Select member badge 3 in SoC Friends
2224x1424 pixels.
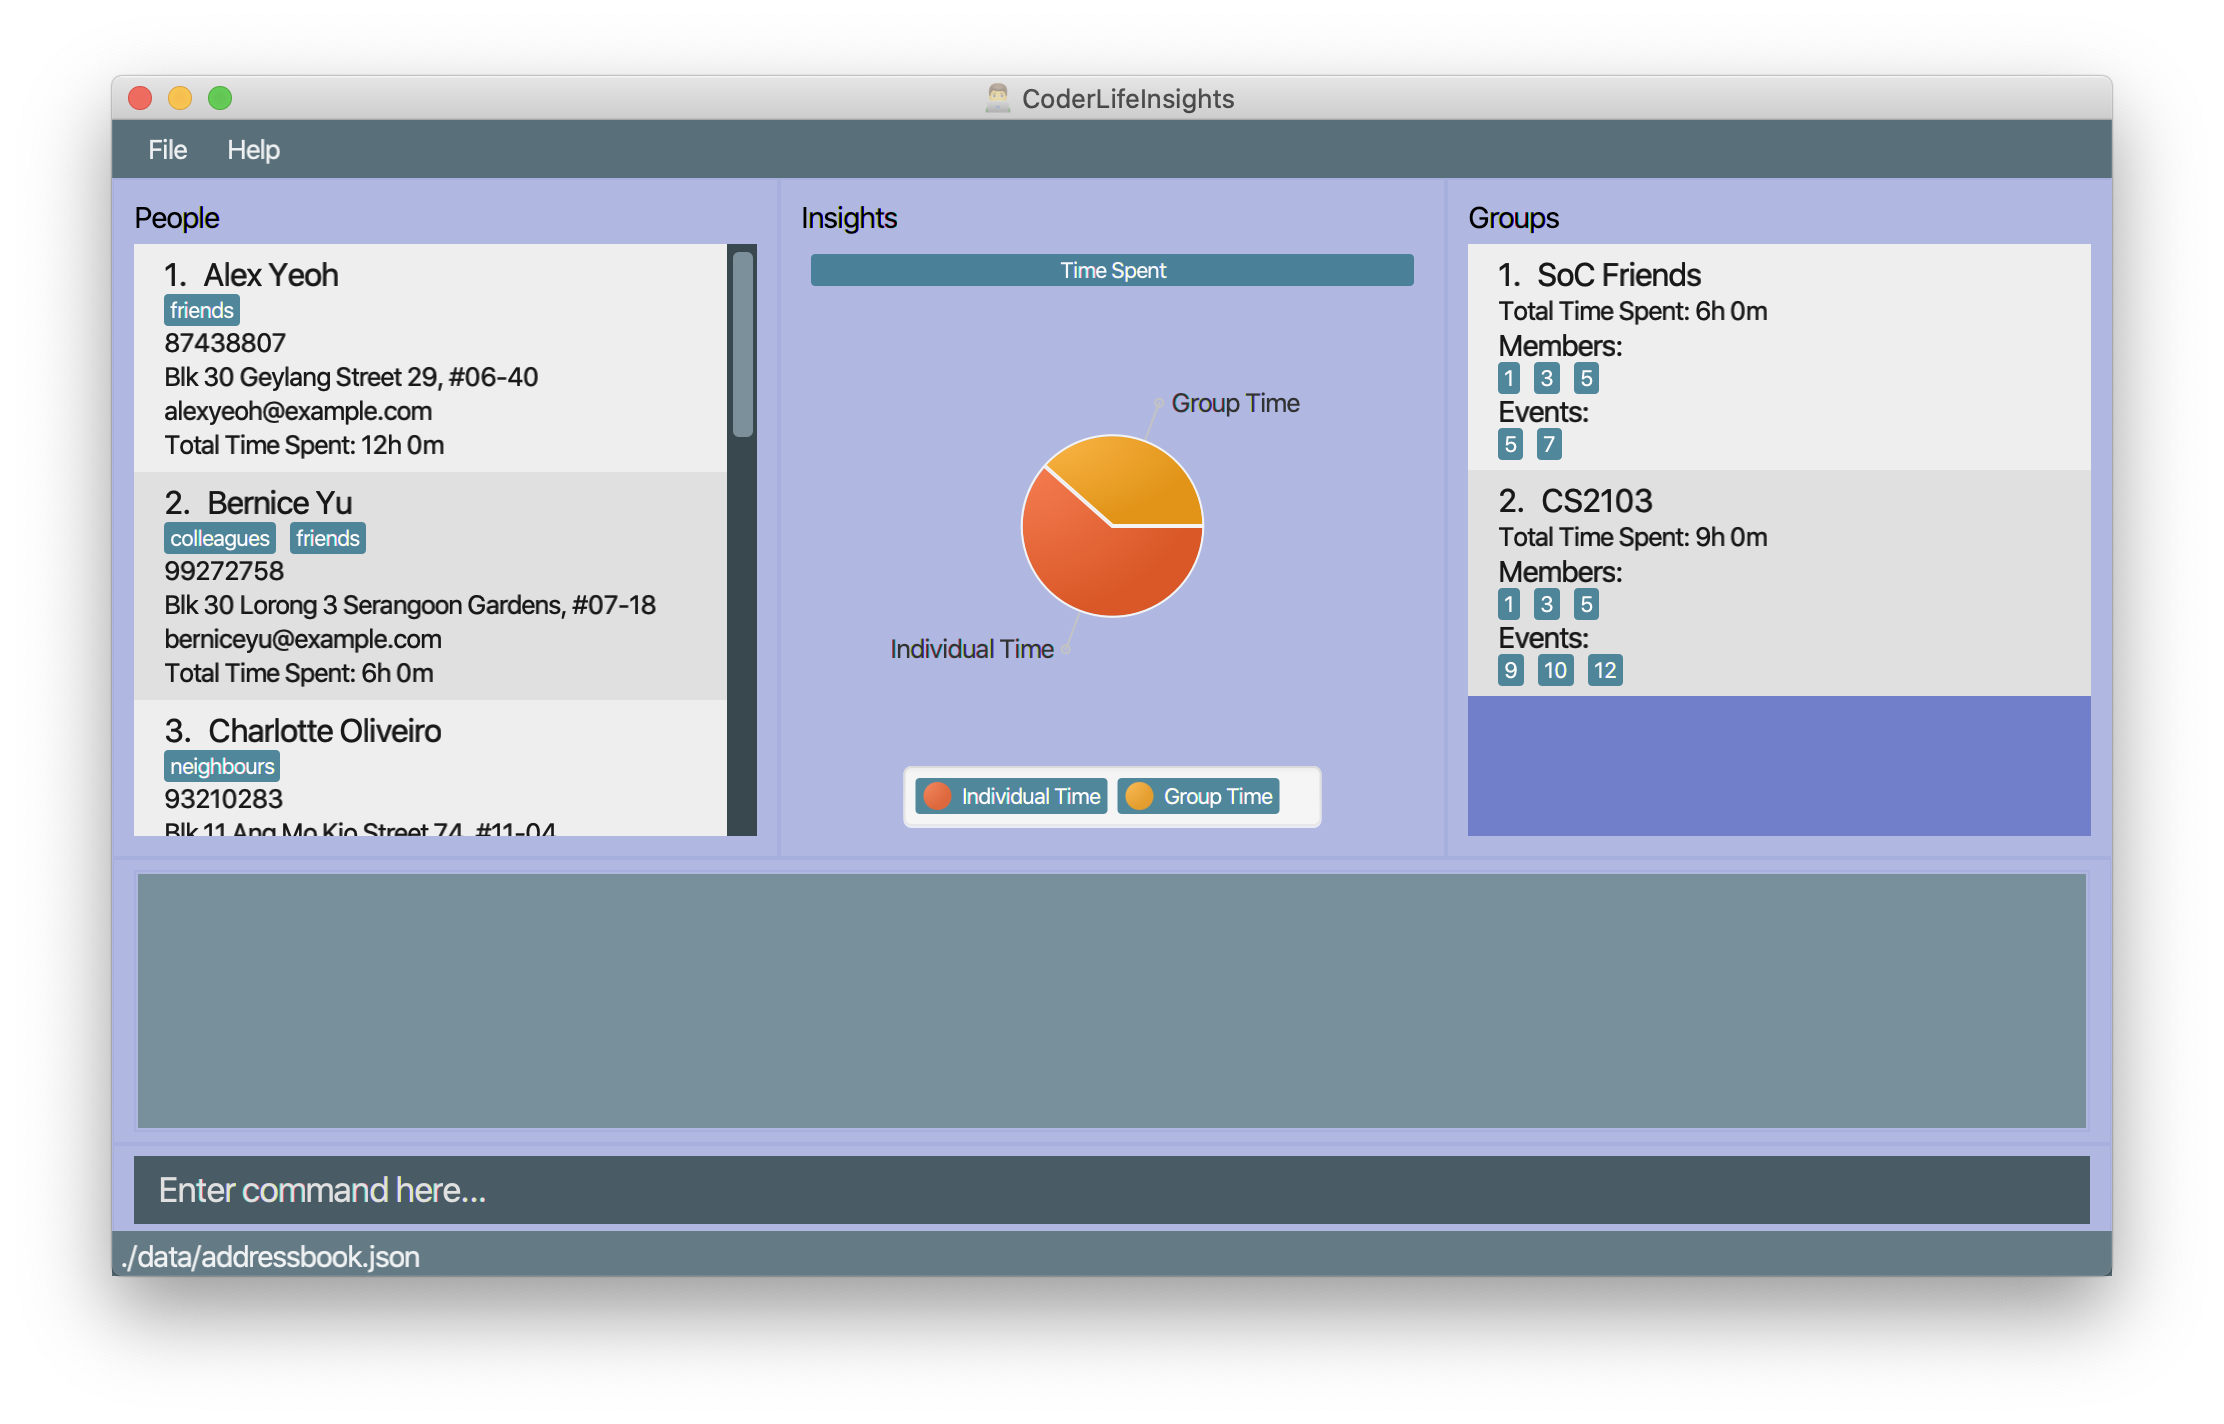click(1546, 378)
